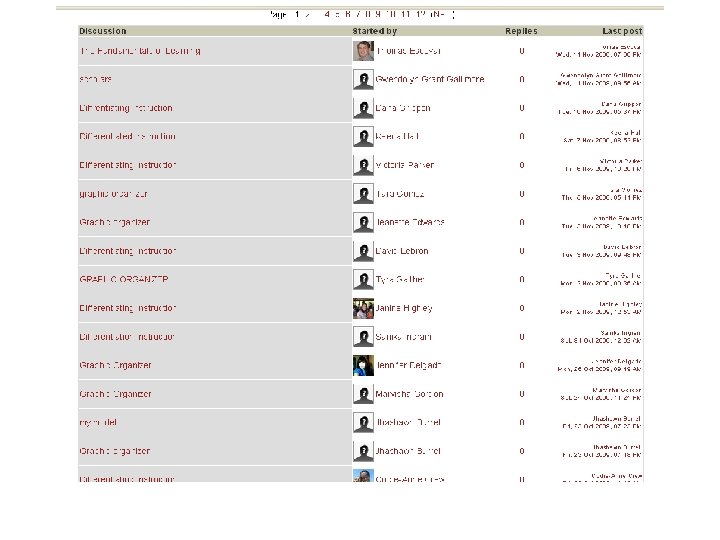
Task: Click the avatar in the third row, 'Differentiating instruction'
Action: [363, 108]
